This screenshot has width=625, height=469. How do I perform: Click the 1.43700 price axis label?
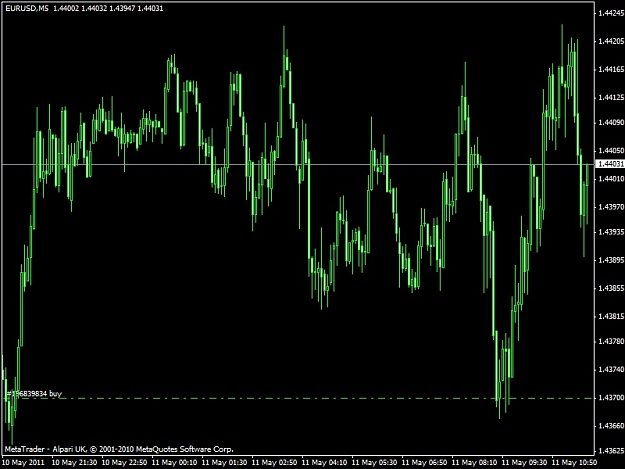611,398
